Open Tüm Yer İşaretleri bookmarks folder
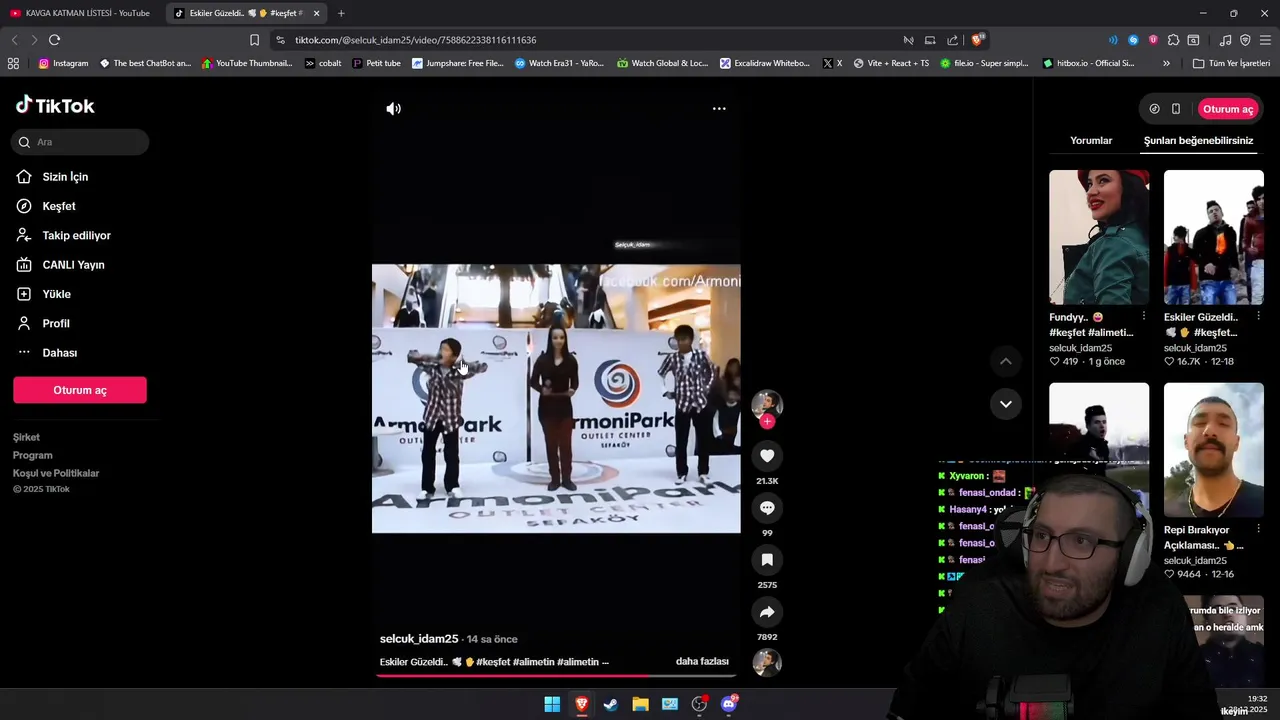1280x720 pixels. point(1231,63)
